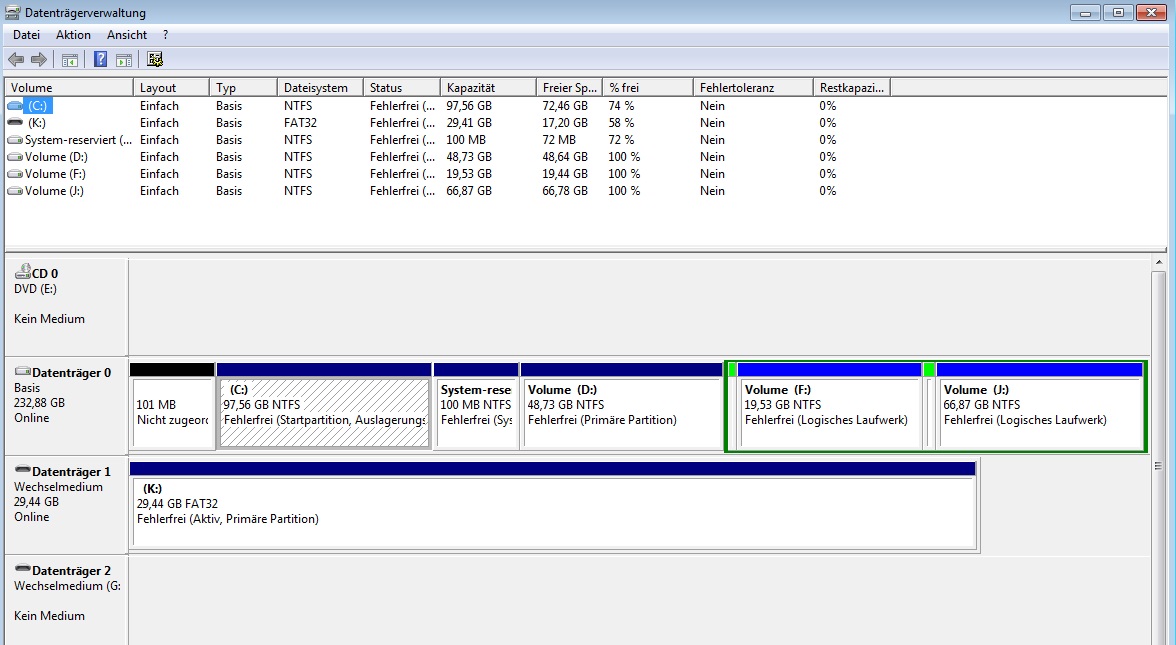Open the Ansicht menu
The image size is (1176, 645).
coord(127,35)
